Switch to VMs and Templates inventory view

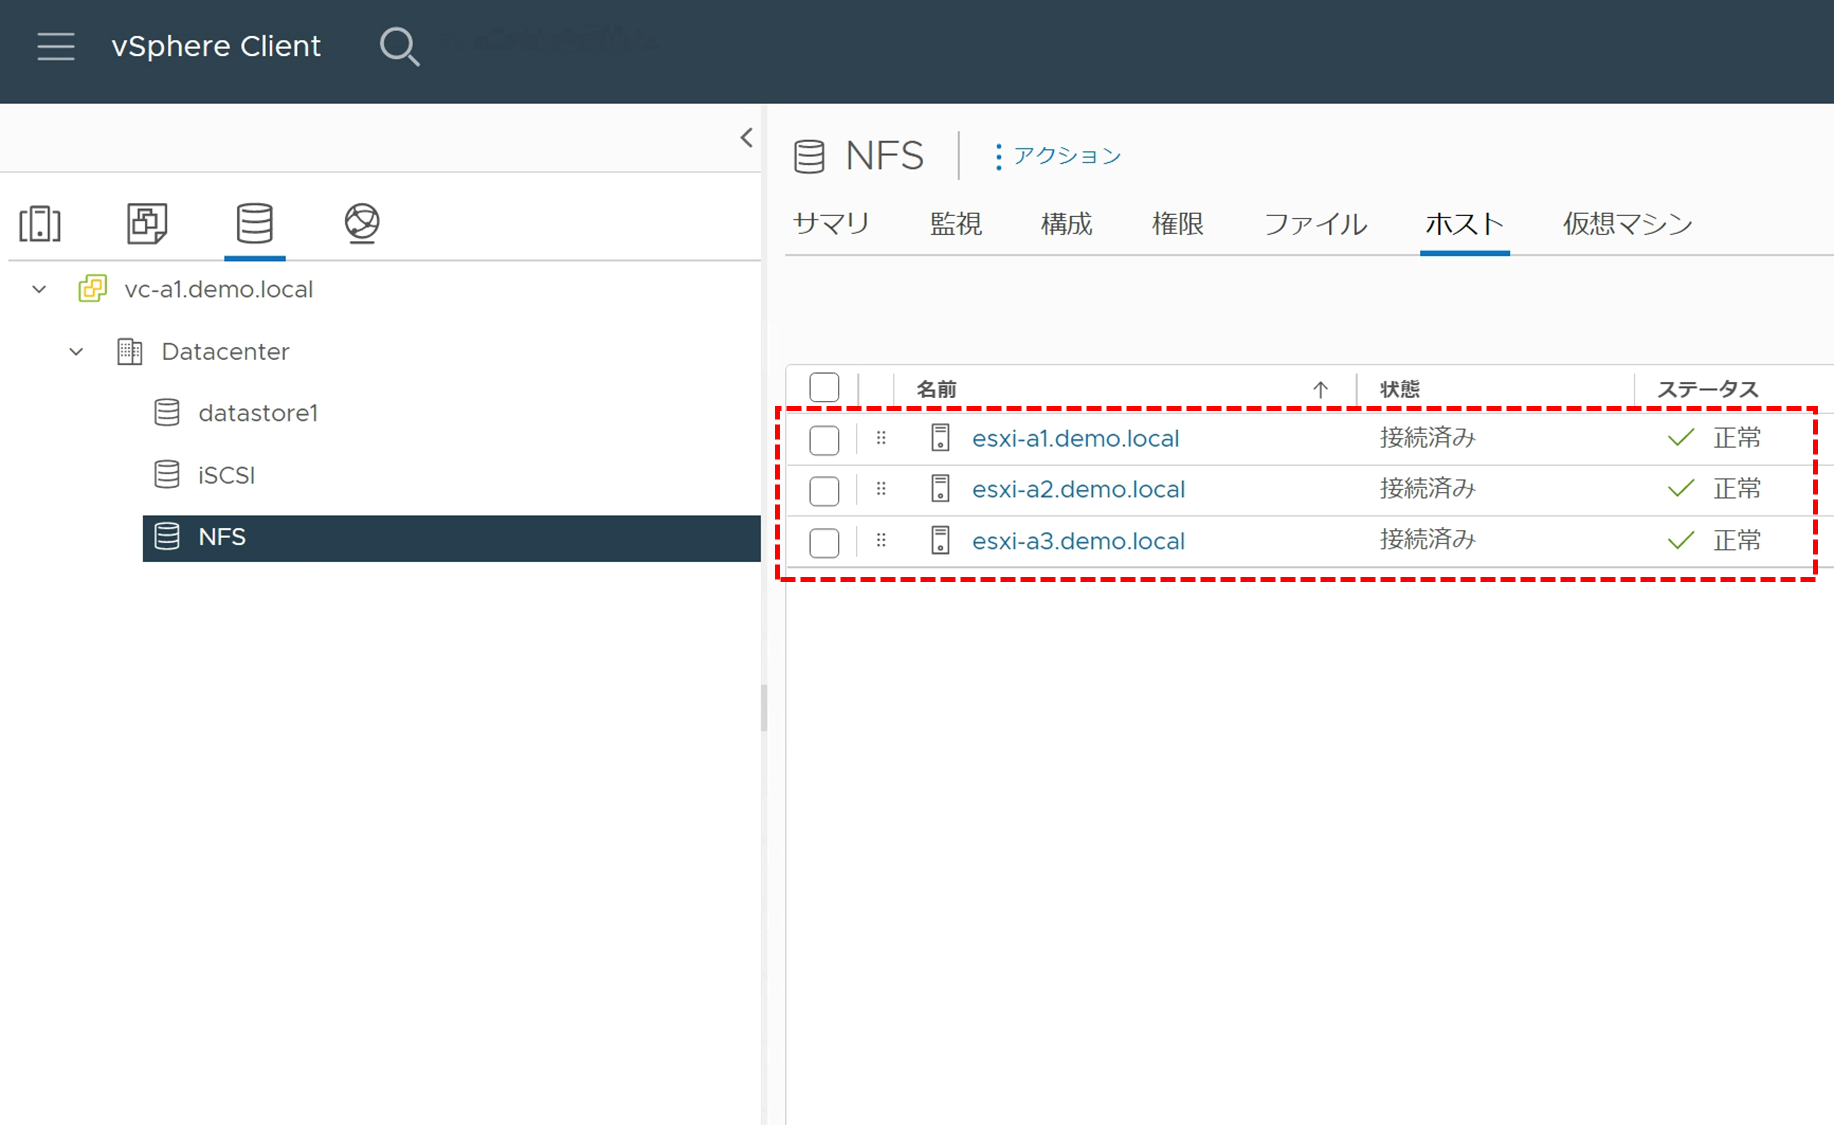click(x=147, y=223)
